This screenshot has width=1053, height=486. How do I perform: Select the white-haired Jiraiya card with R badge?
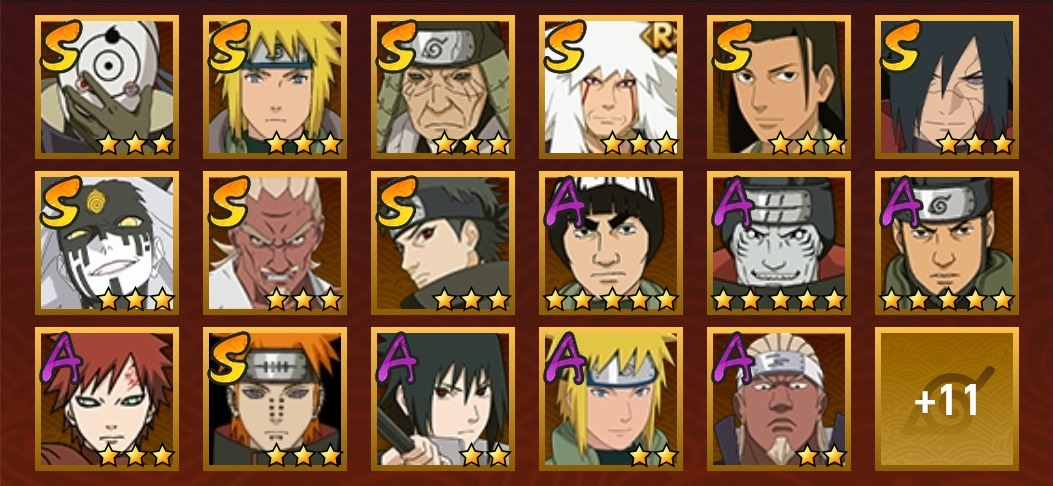[x=611, y=87]
